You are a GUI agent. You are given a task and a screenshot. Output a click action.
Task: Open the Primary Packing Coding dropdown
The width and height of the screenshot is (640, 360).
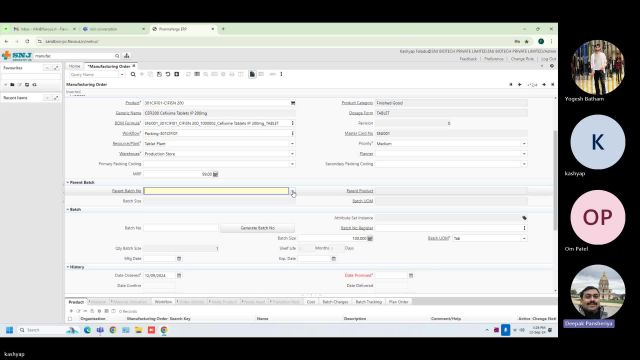click(292, 164)
